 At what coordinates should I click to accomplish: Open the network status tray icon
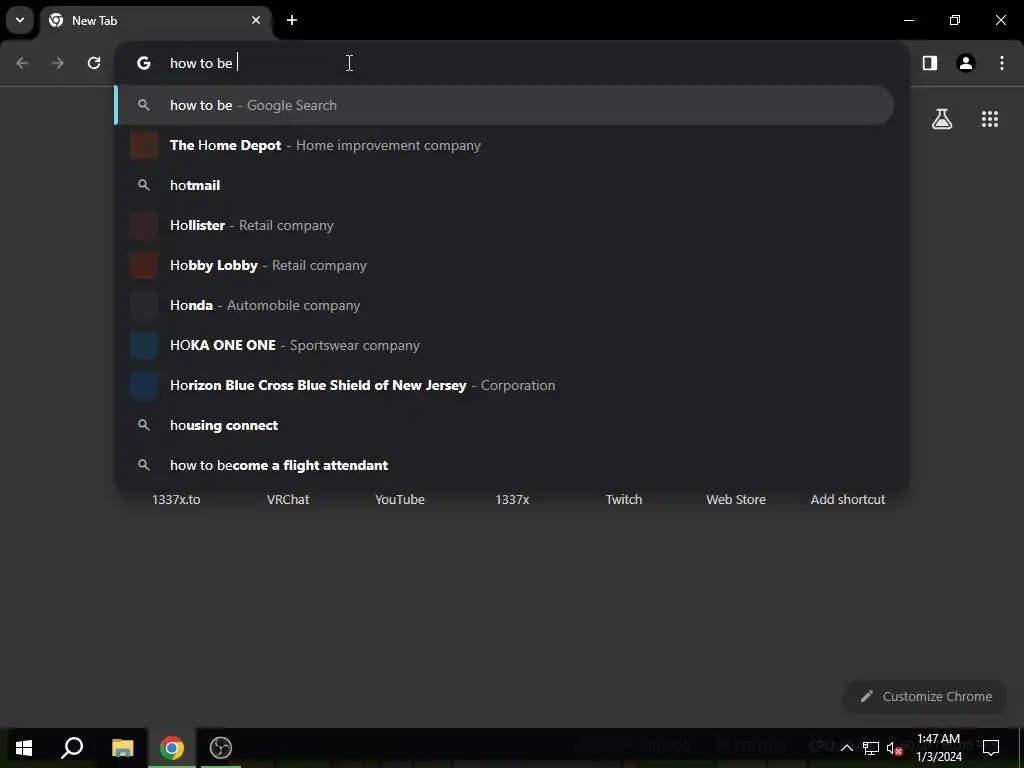point(871,748)
